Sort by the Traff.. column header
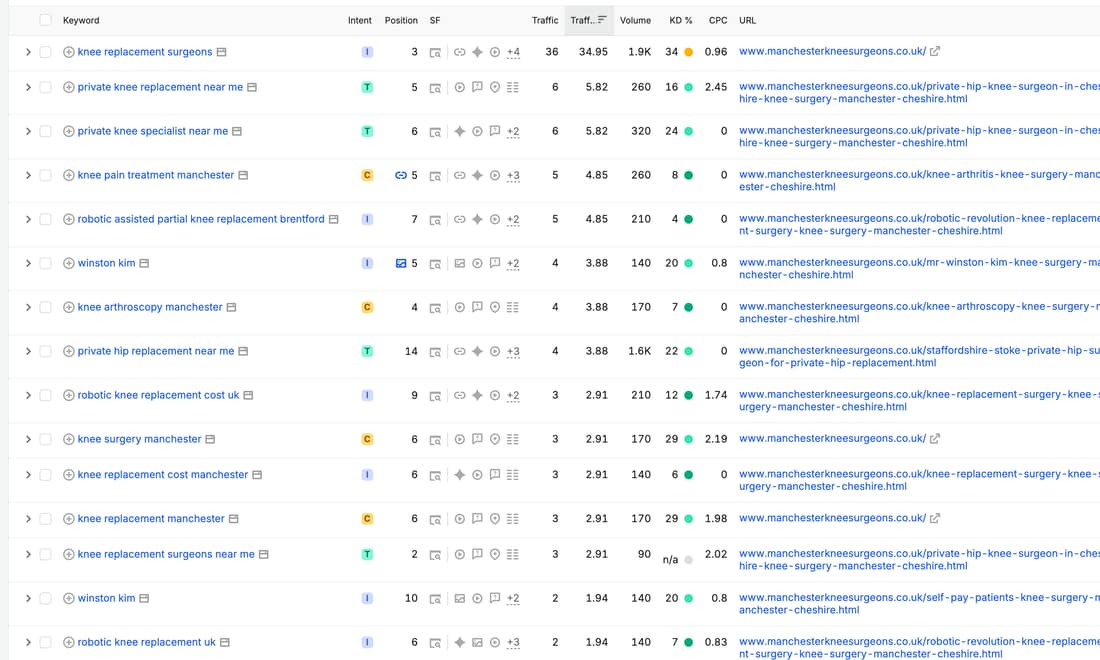Screen dimensions: 1100x660 click(589, 20)
